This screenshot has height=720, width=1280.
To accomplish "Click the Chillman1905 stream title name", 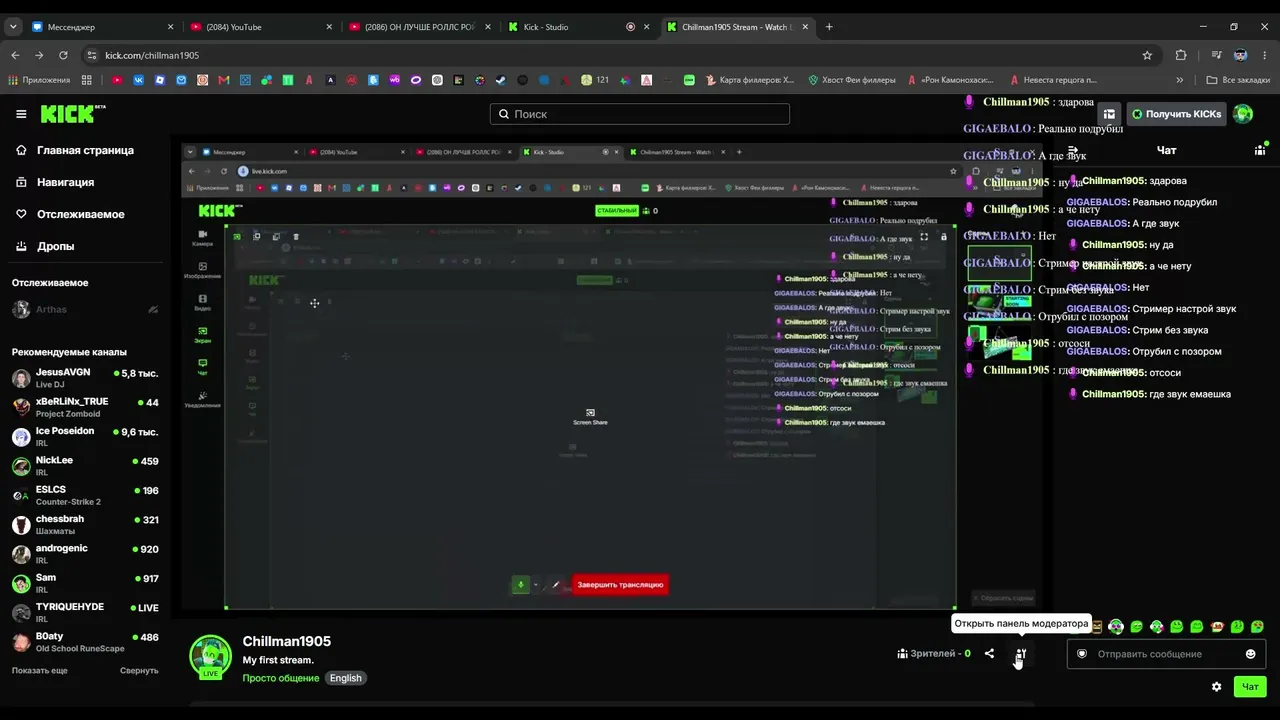I will pos(287,641).
